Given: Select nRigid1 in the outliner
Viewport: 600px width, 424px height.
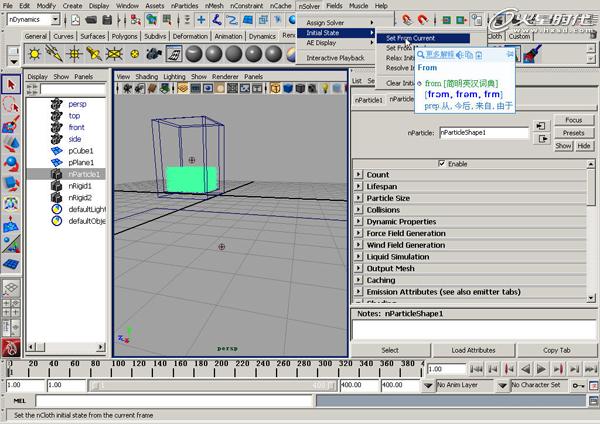Looking at the screenshot, I should coord(80,186).
